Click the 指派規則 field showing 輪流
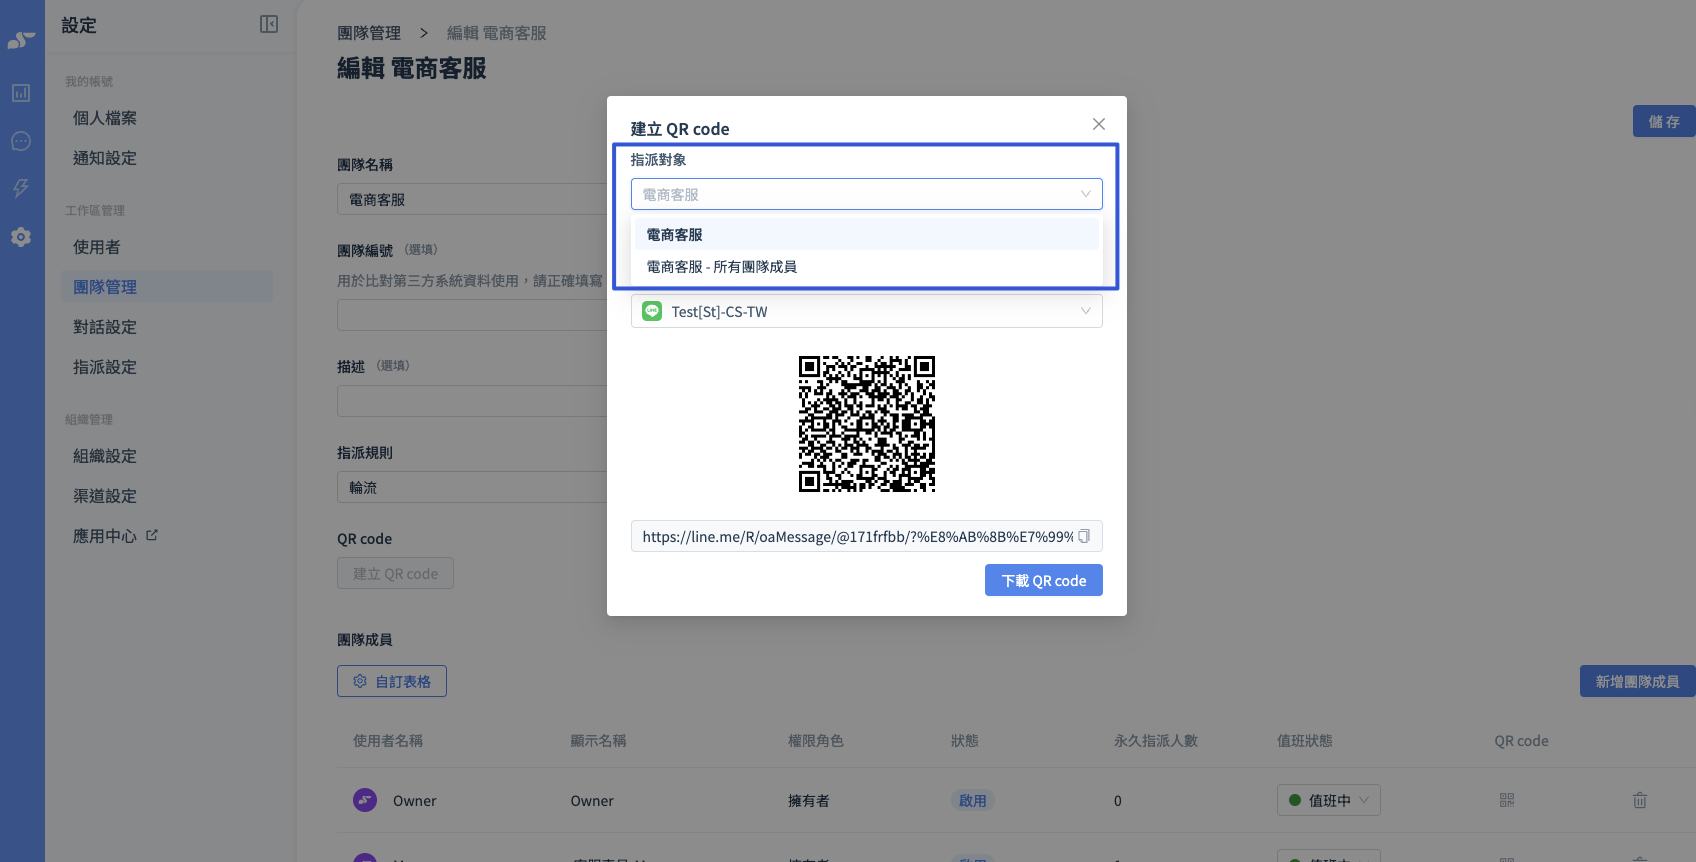The width and height of the screenshot is (1696, 862). tap(472, 487)
